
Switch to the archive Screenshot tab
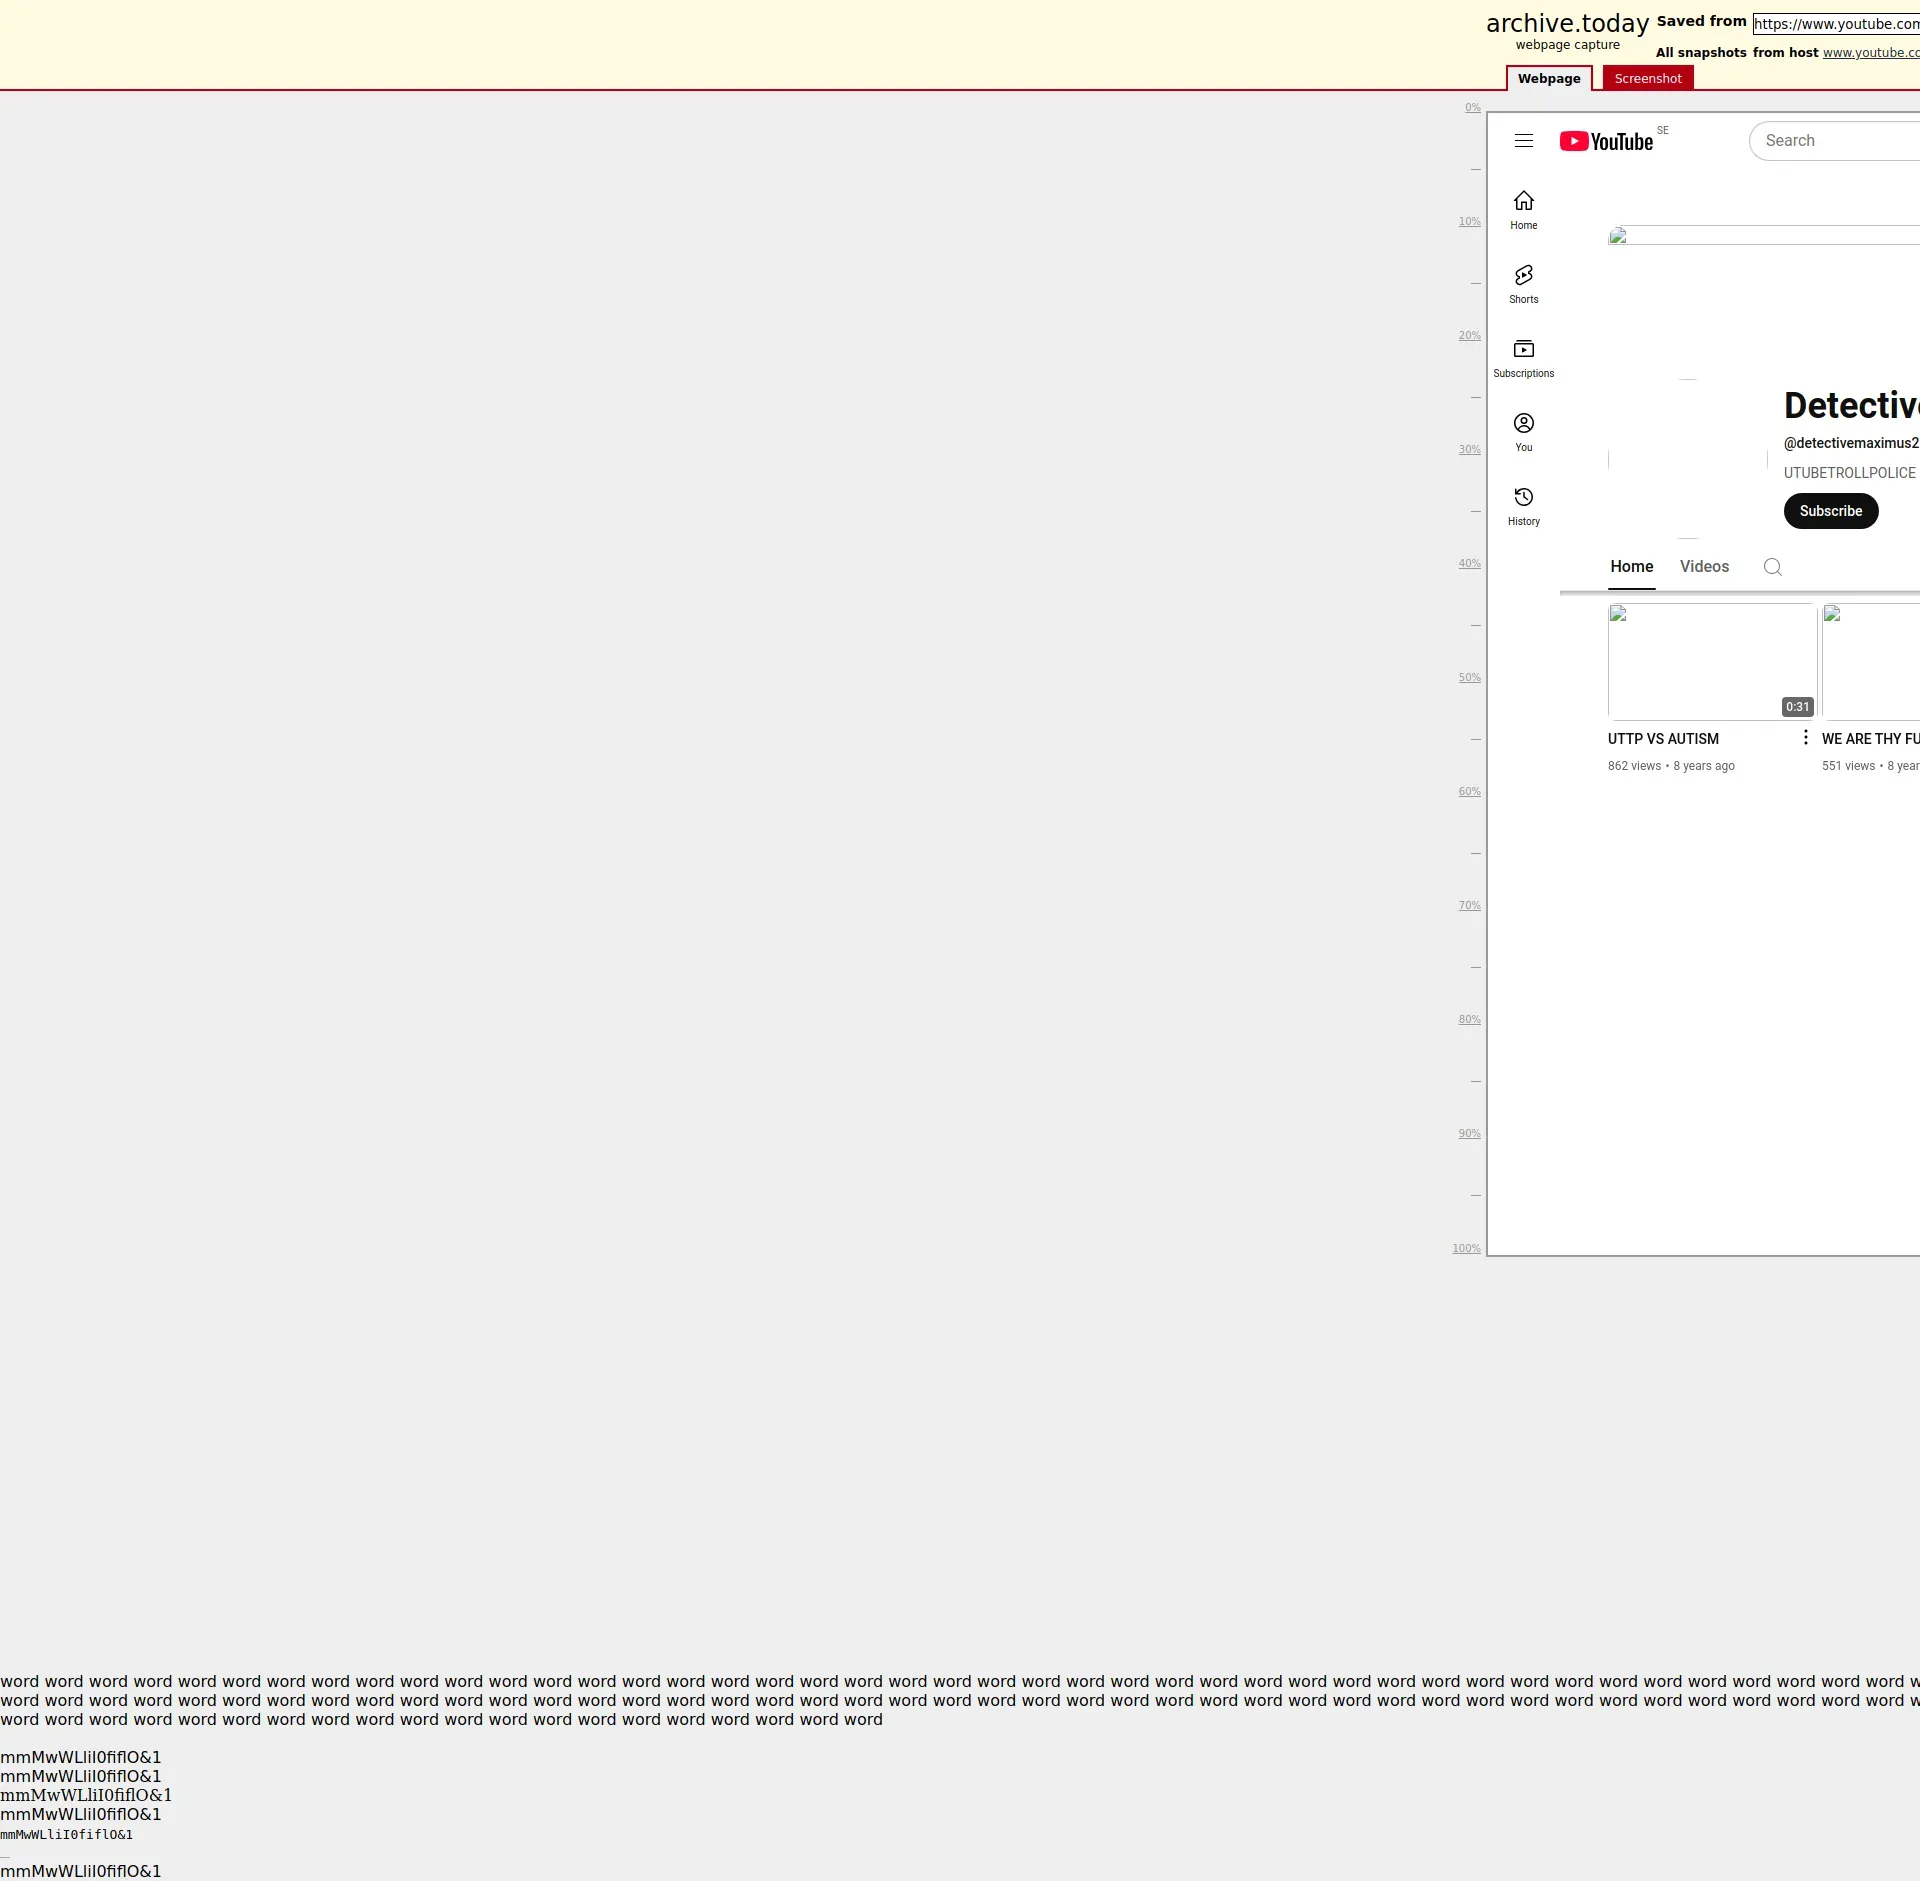pos(1647,79)
